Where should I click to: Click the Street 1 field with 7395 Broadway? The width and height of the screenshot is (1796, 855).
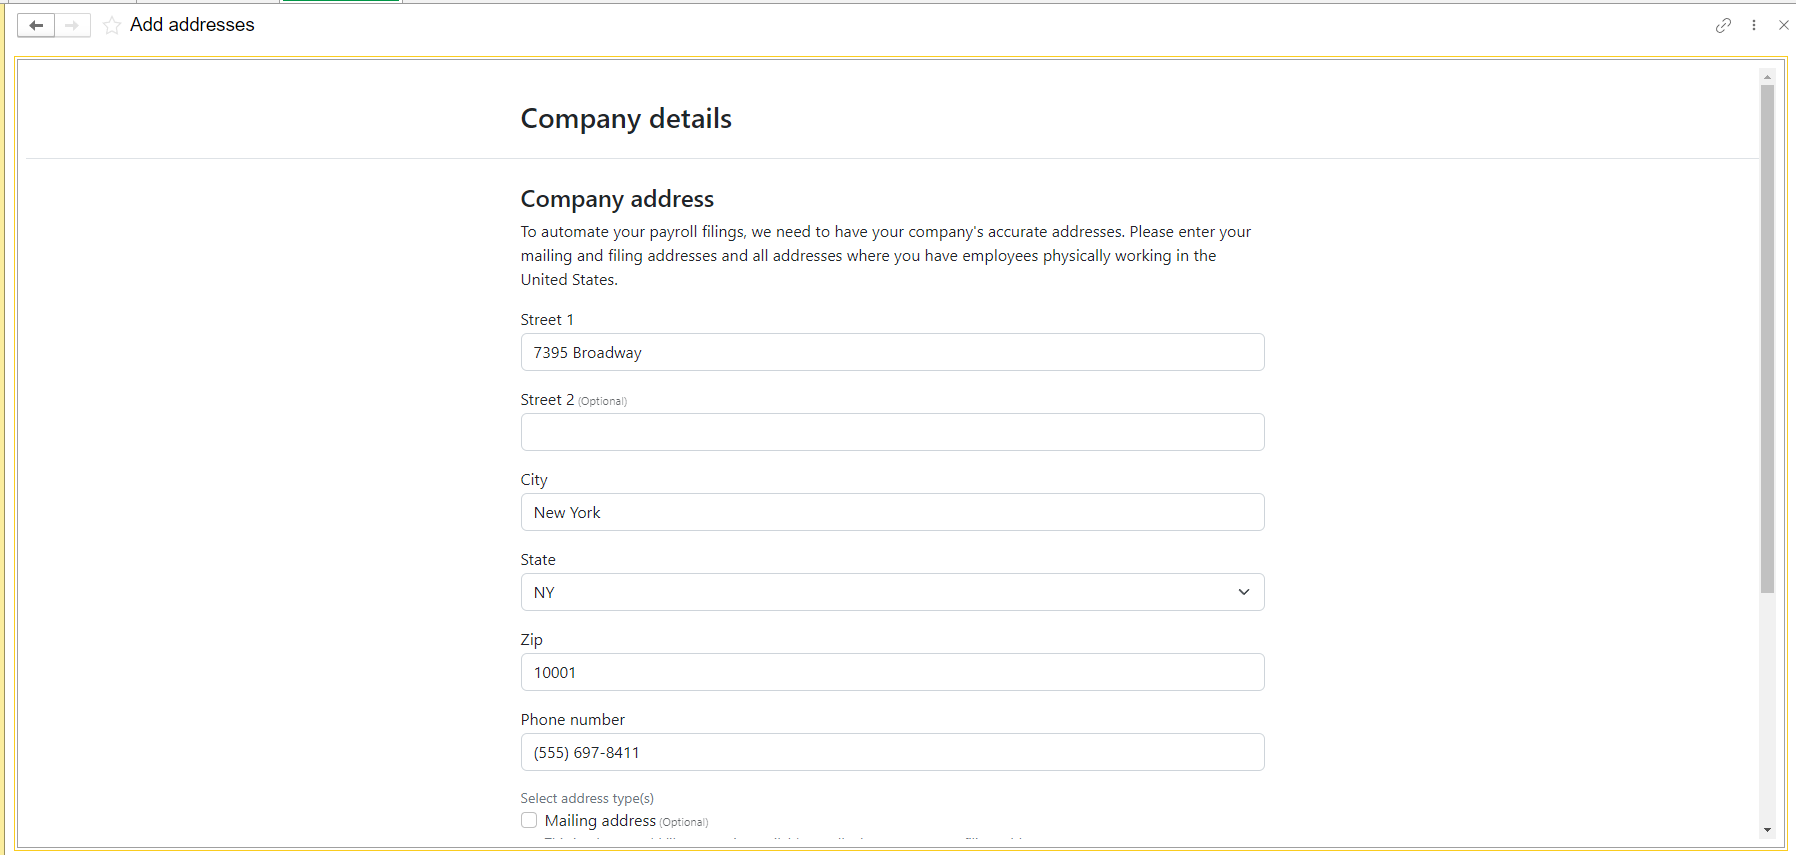click(892, 352)
